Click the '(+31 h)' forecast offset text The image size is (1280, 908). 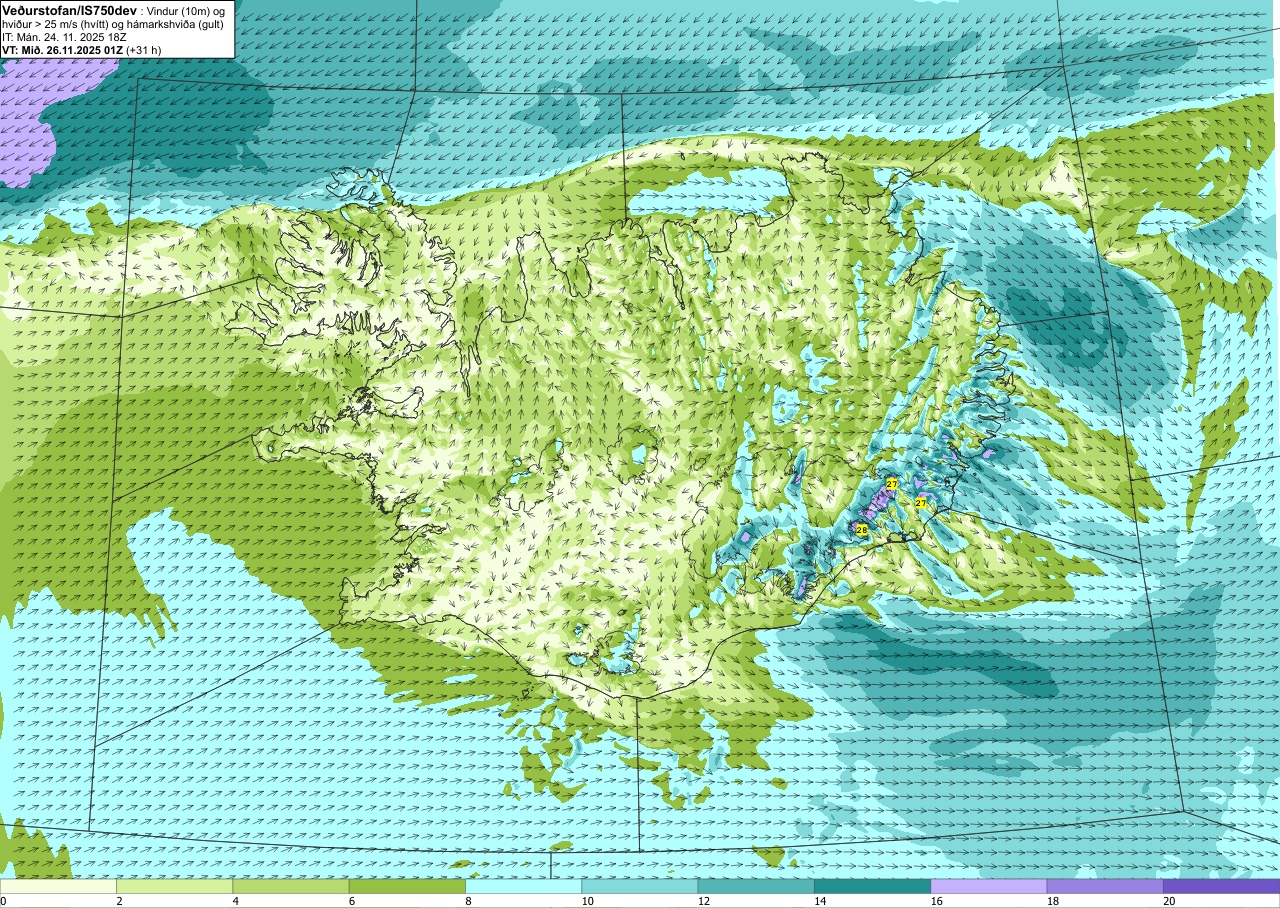point(143,51)
